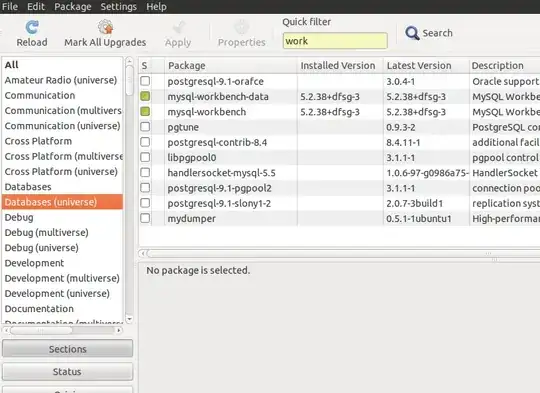Click section list horizontal scroll-right arrow
Image resolution: width=540 pixels, height=393 pixels.
tap(119, 330)
